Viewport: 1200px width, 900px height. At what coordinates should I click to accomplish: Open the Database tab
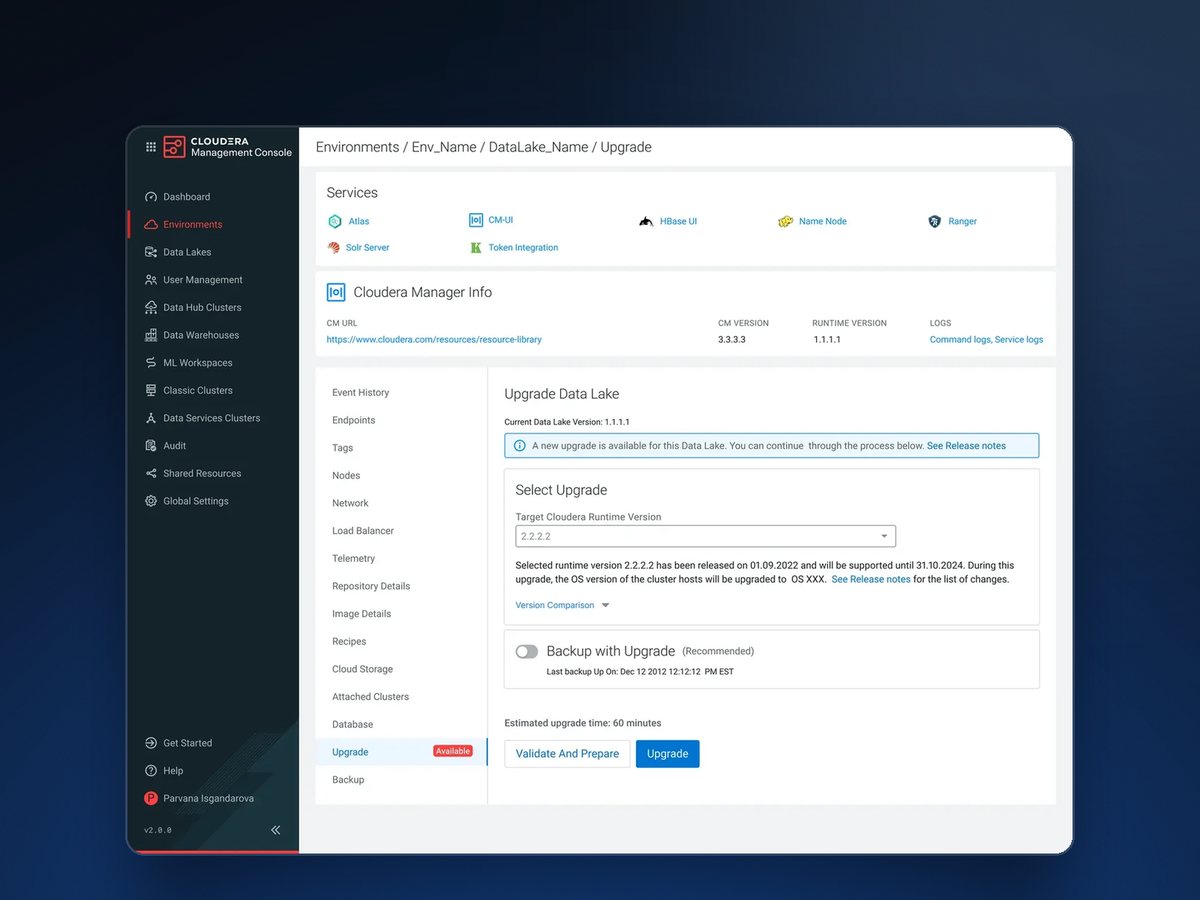(353, 725)
